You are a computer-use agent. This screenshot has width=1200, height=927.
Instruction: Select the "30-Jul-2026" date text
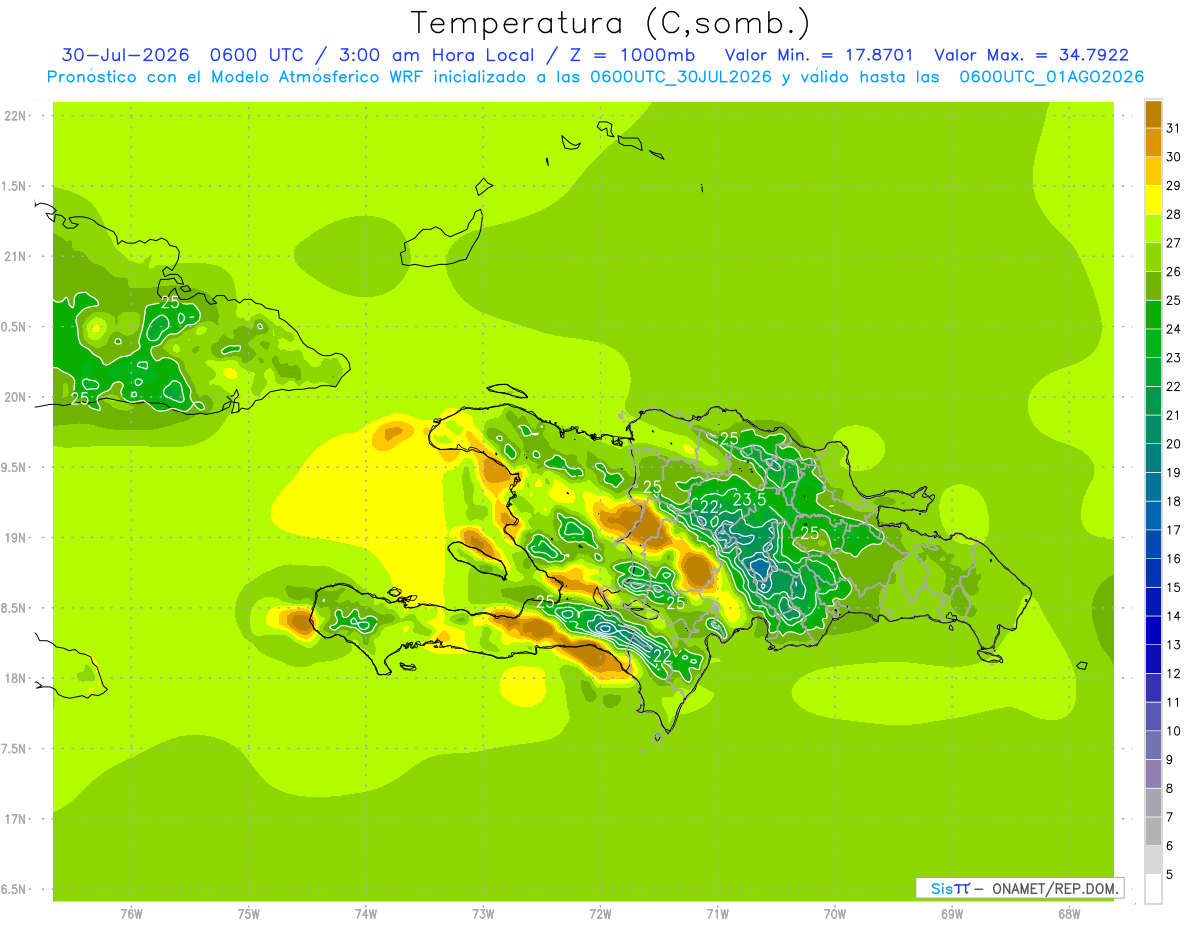coord(126,55)
